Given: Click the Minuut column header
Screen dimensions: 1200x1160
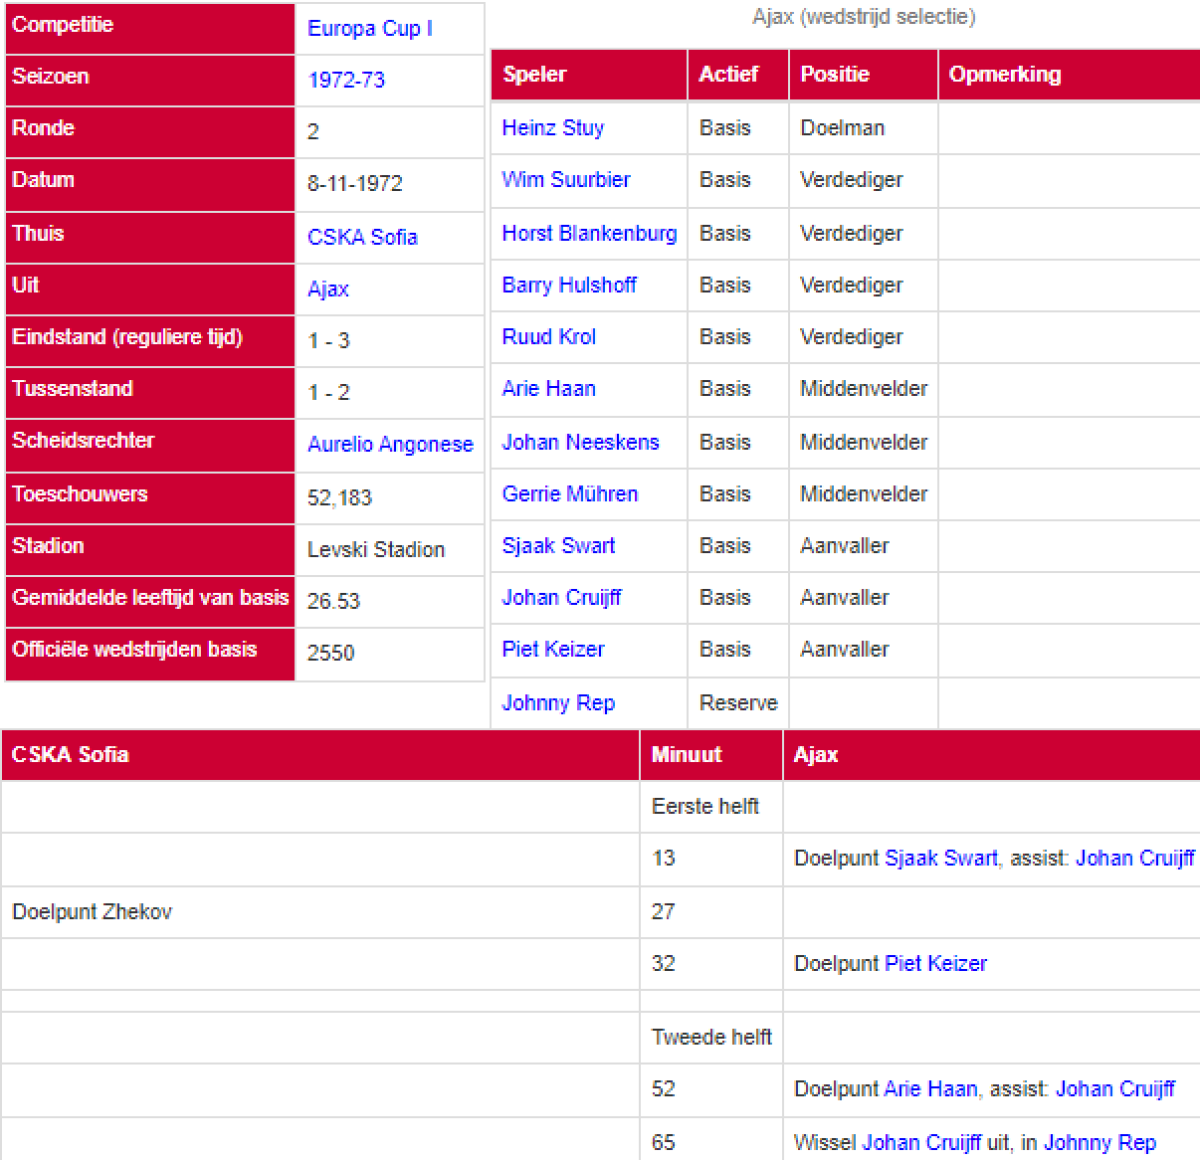Looking at the screenshot, I should 686,755.
